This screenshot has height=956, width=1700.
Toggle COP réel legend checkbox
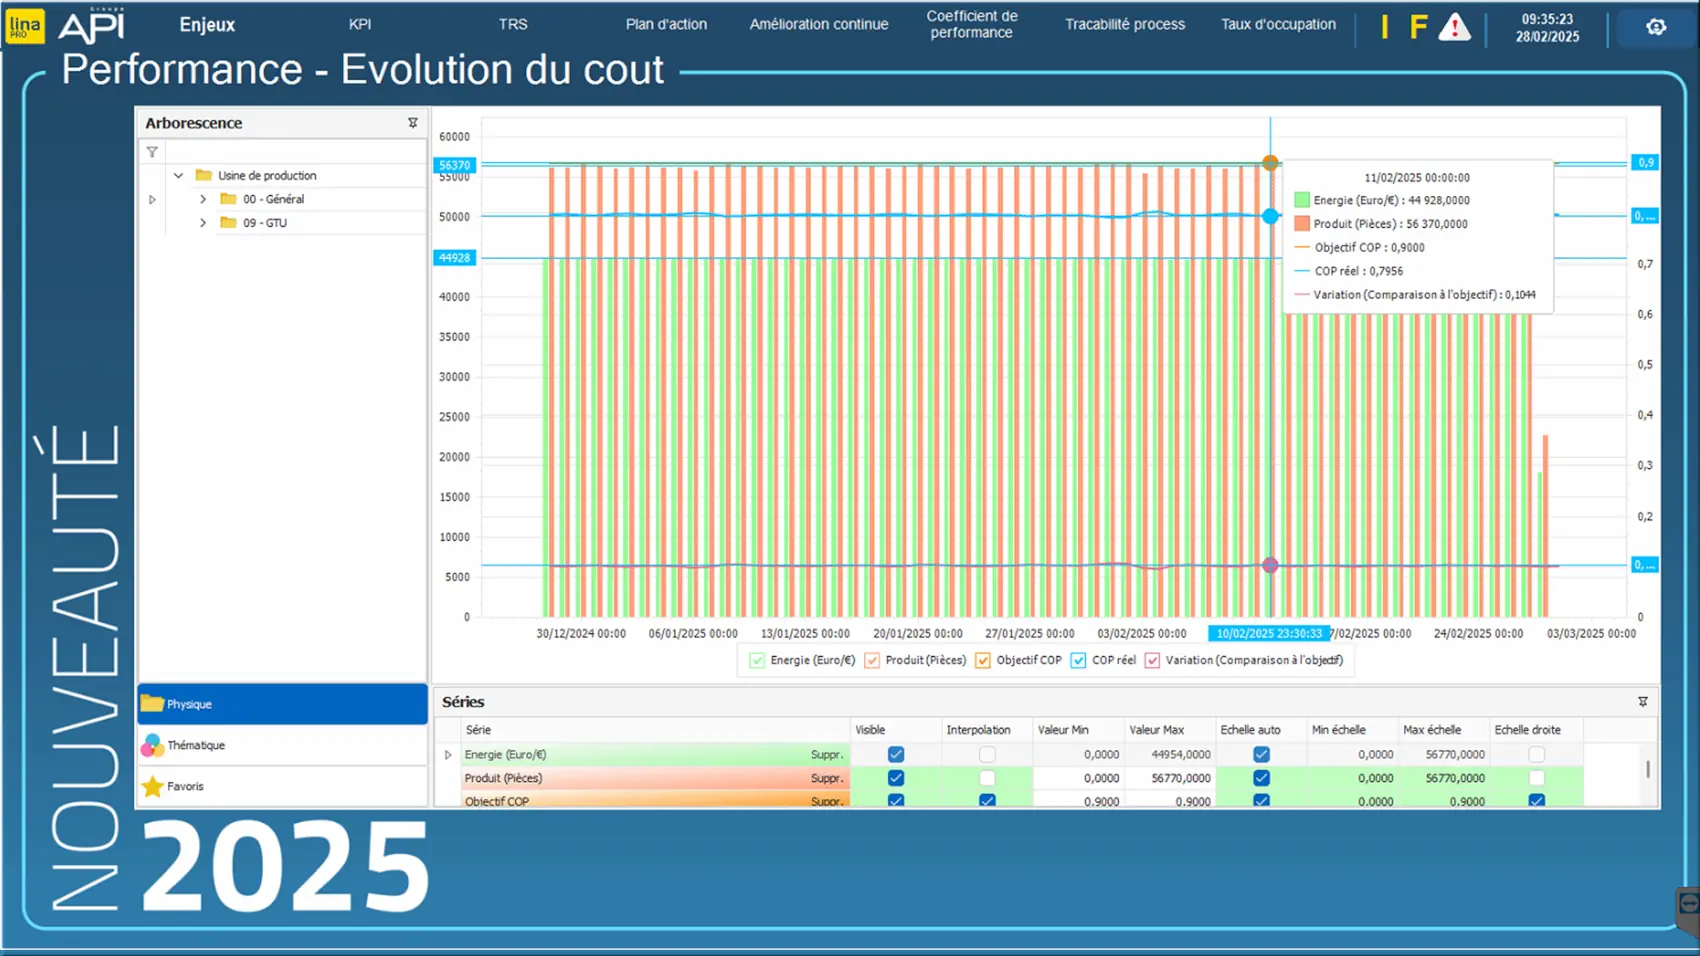pyautogui.click(x=1078, y=660)
